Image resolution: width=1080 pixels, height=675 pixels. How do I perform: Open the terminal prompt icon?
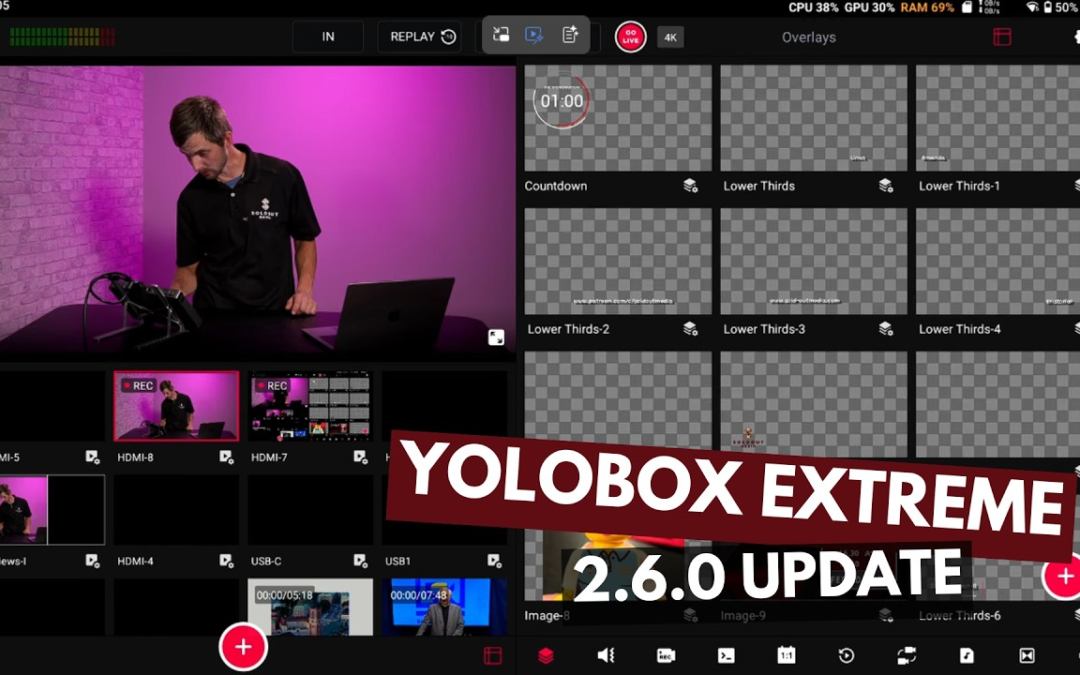coord(726,656)
